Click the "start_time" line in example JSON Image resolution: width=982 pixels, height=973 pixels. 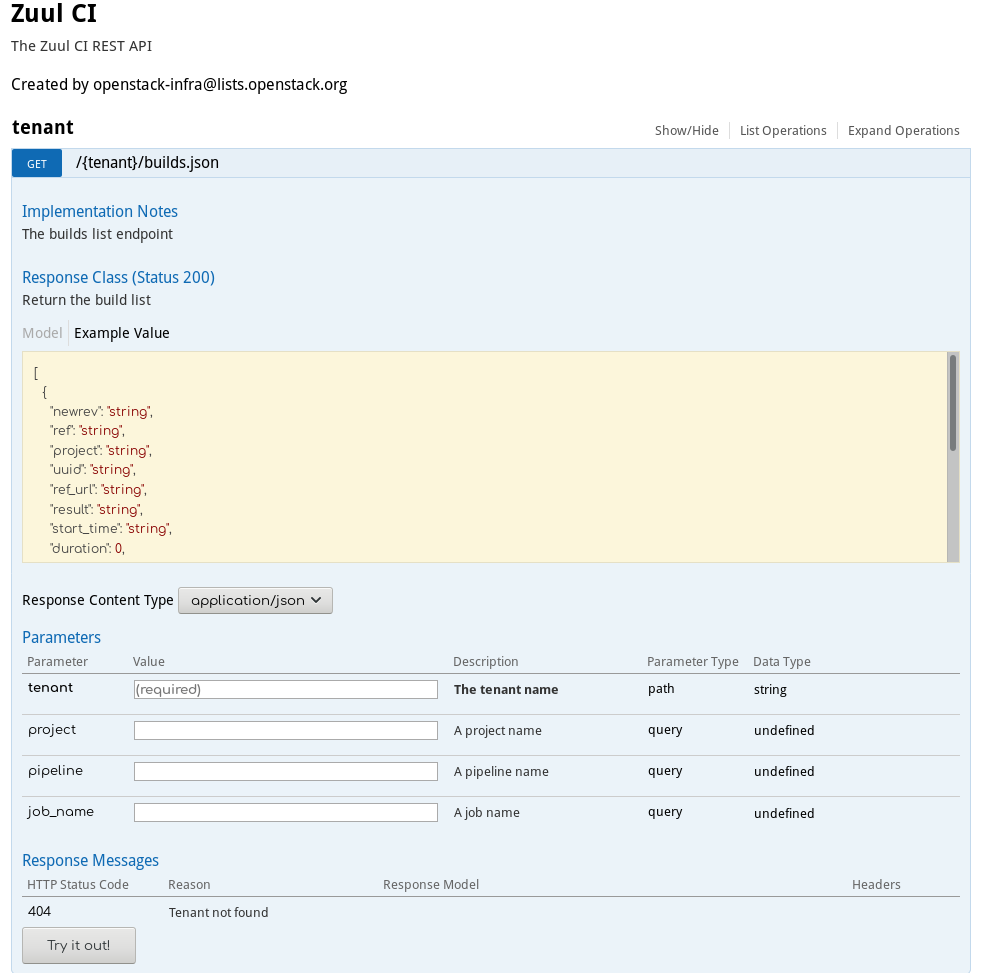pyautogui.click(x=111, y=528)
